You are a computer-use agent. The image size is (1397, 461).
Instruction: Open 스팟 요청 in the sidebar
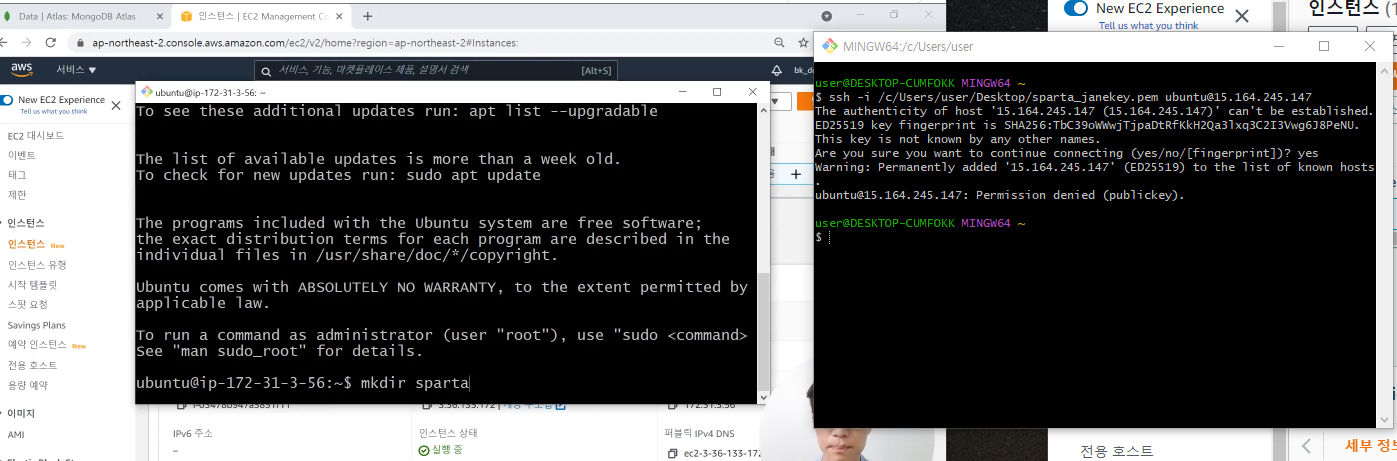point(27,304)
